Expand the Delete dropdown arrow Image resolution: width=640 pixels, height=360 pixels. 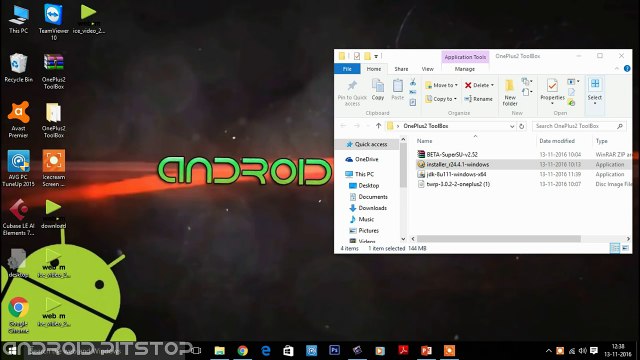492,85
